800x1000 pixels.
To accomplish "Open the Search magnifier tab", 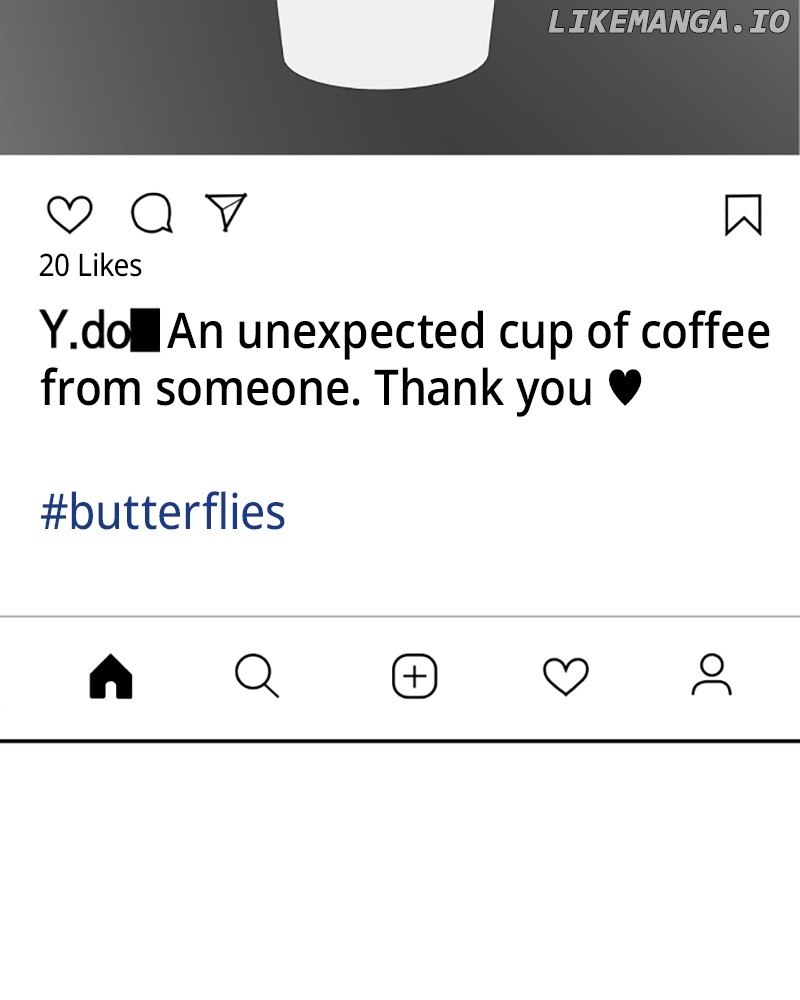I will [x=257, y=676].
